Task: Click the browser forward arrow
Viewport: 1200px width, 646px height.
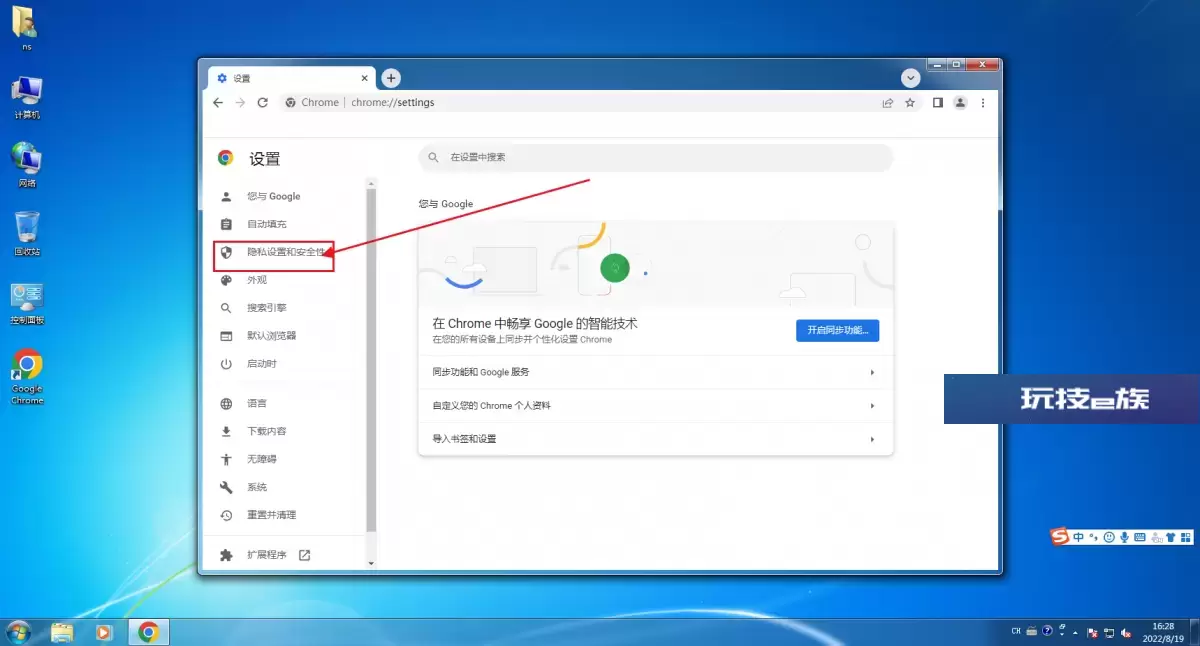Action: 240,102
